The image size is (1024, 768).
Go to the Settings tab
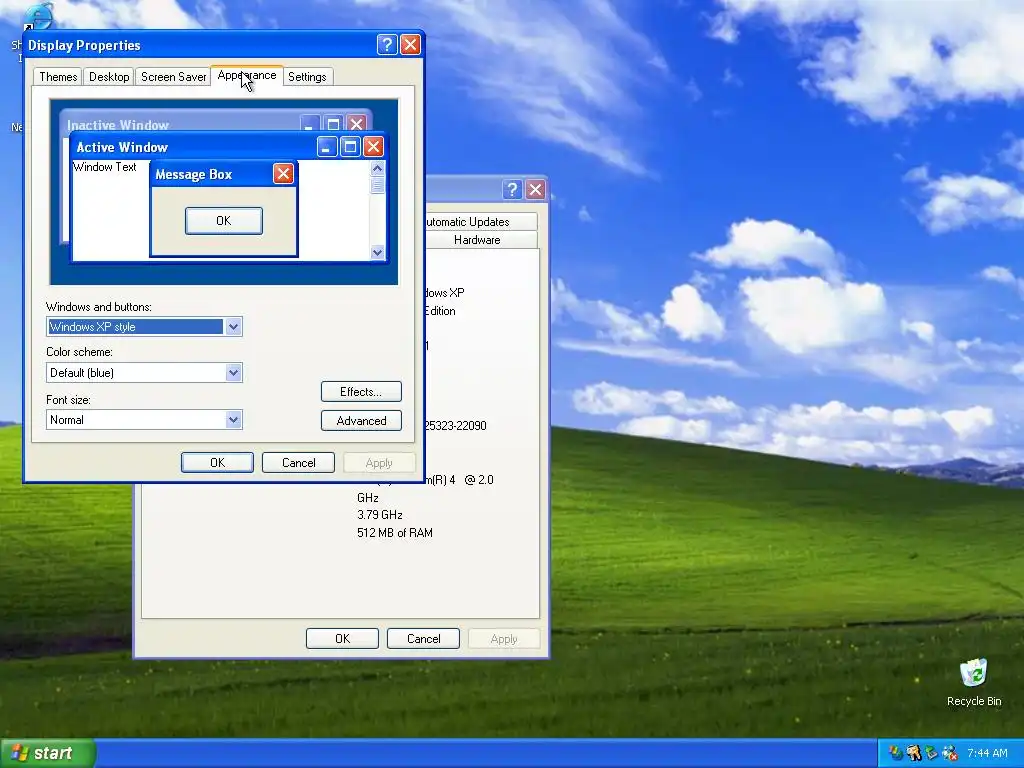[307, 76]
